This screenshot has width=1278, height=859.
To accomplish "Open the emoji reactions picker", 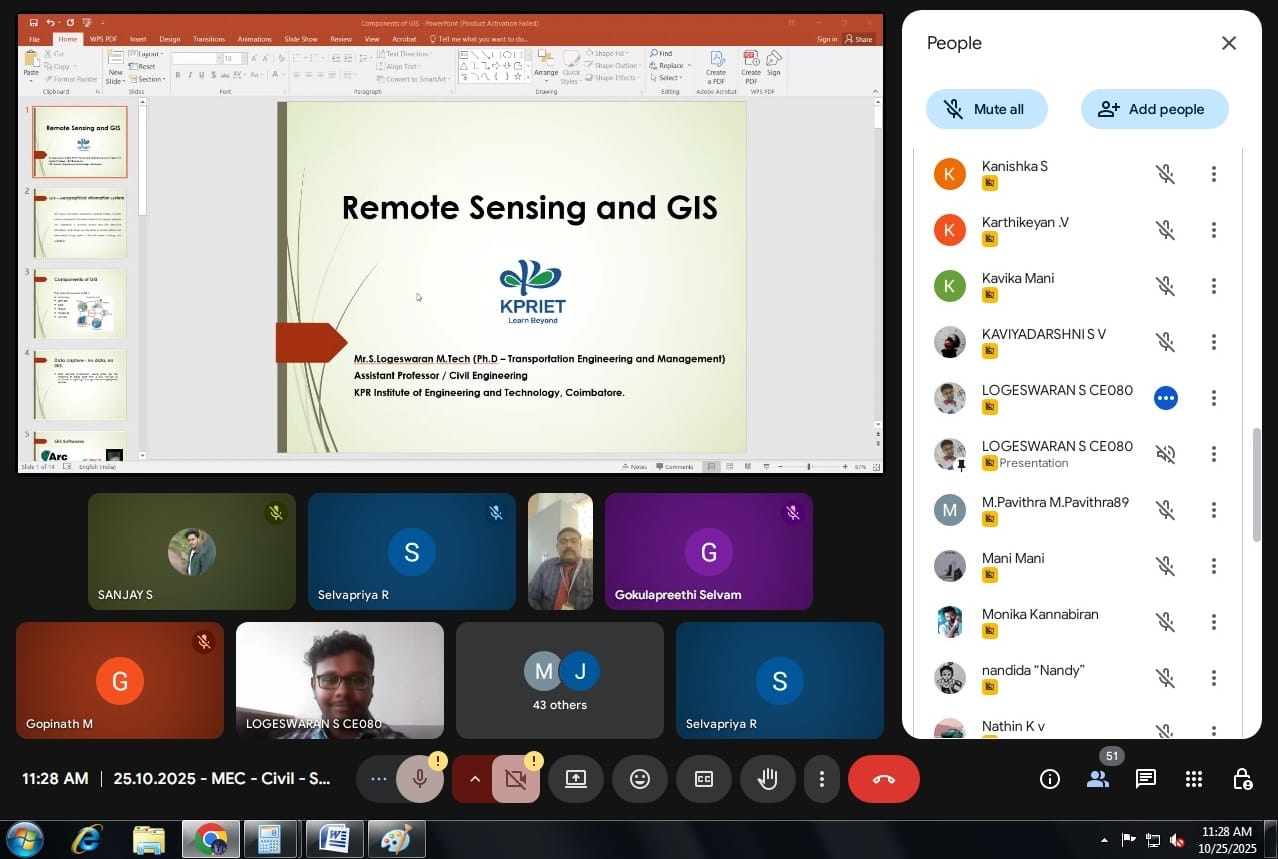I will (640, 779).
